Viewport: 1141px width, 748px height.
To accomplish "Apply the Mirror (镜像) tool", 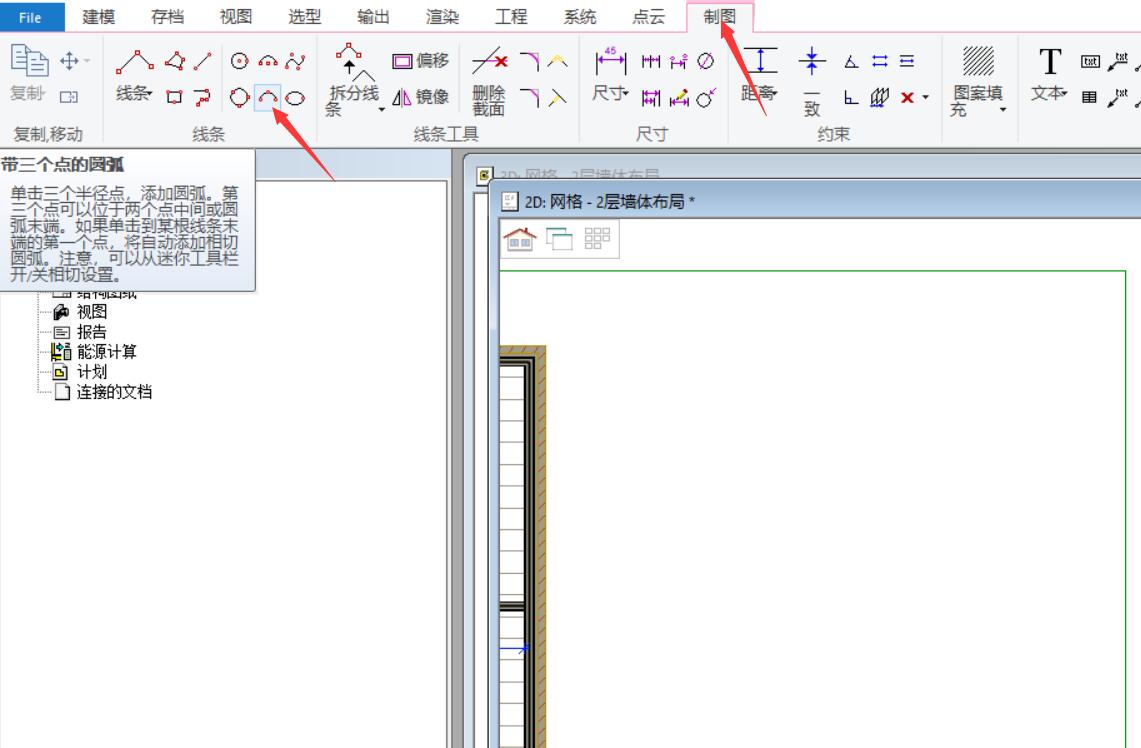I will (421, 97).
